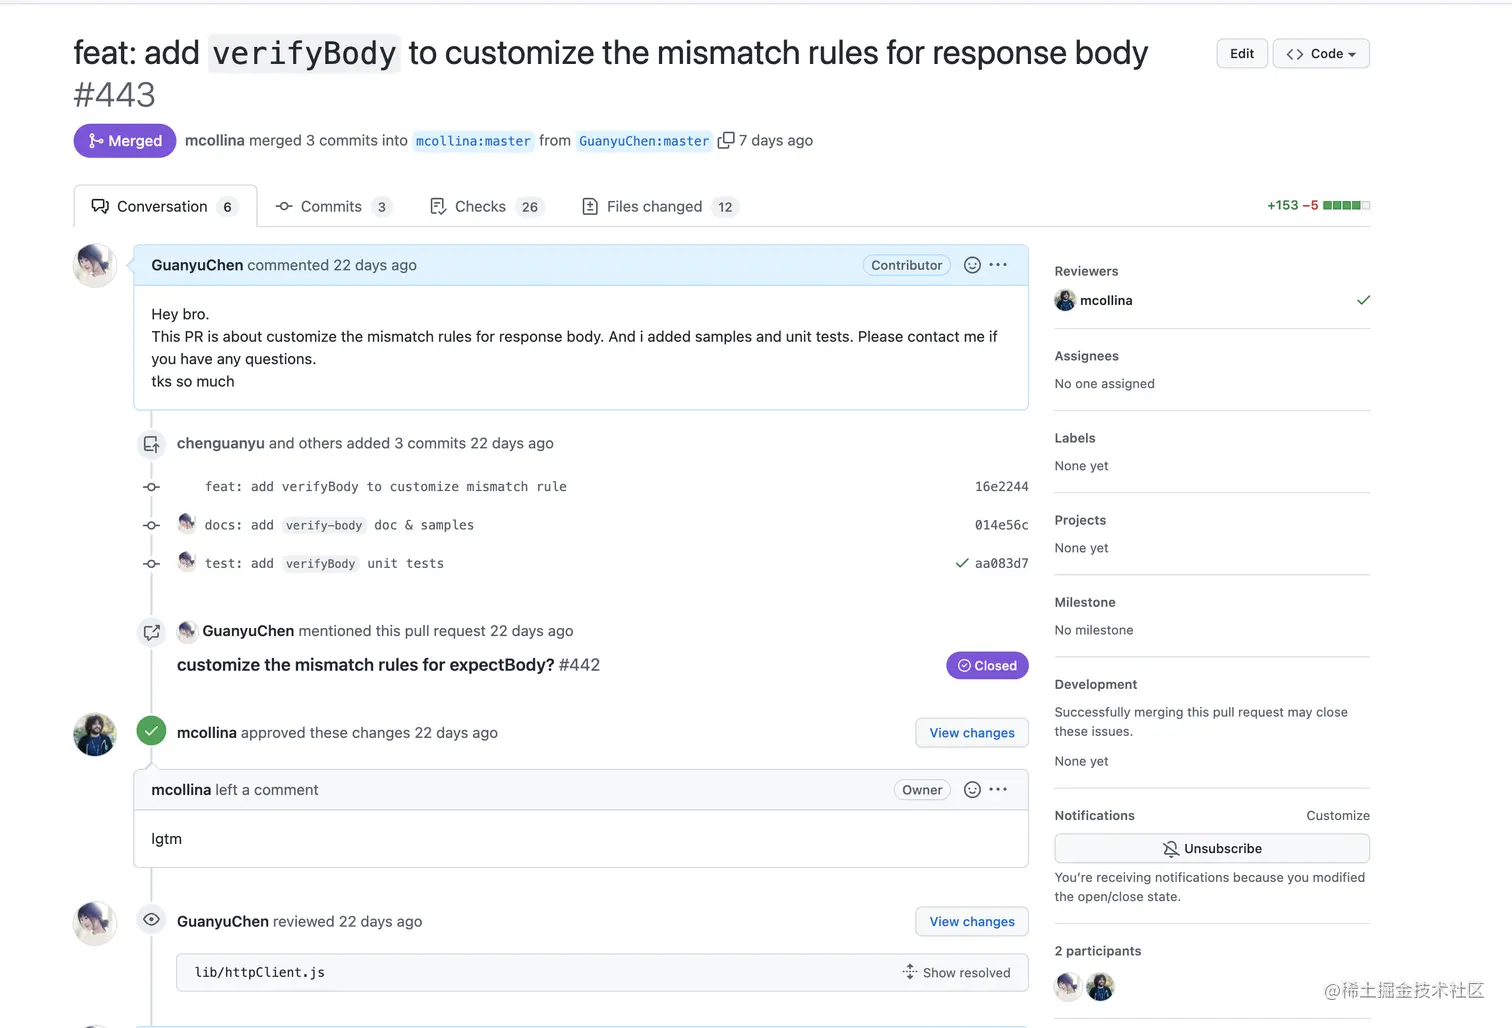View changes for mcollina's approval
The height and width of the screenshot is (1028, 1512).
click(x=972, y=733)
